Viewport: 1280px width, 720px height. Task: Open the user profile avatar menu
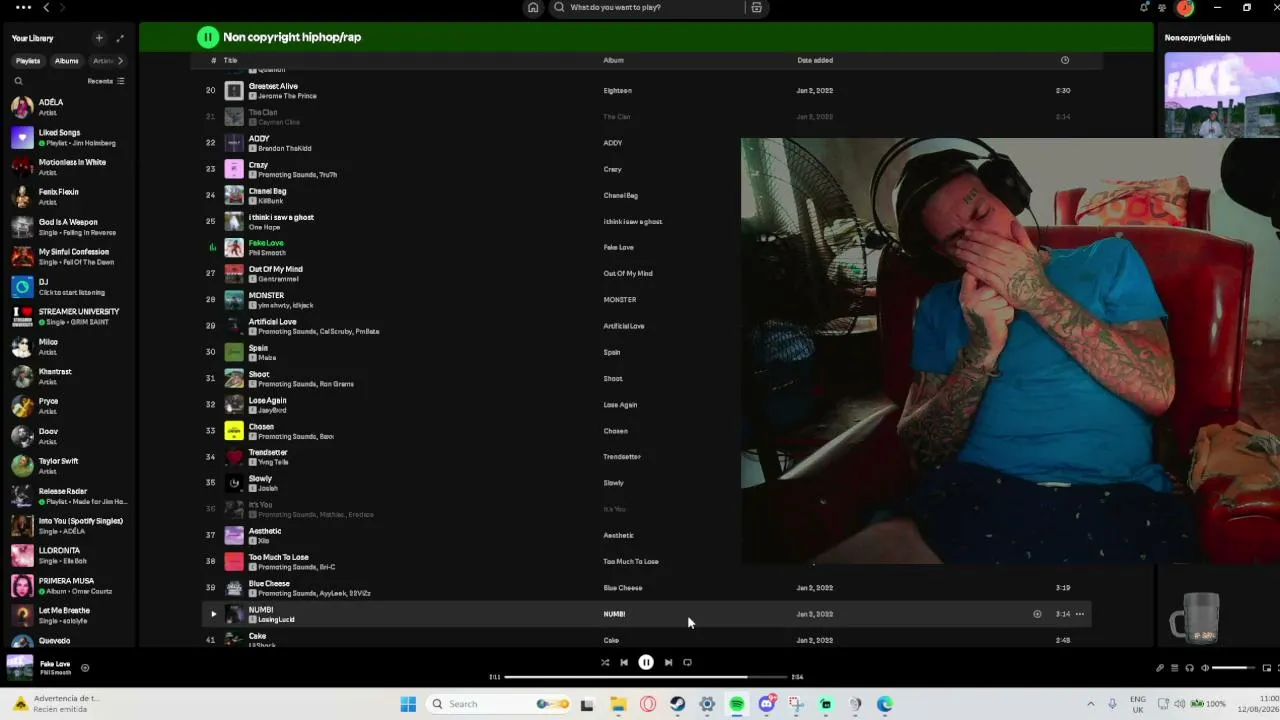pos(1185,7)
